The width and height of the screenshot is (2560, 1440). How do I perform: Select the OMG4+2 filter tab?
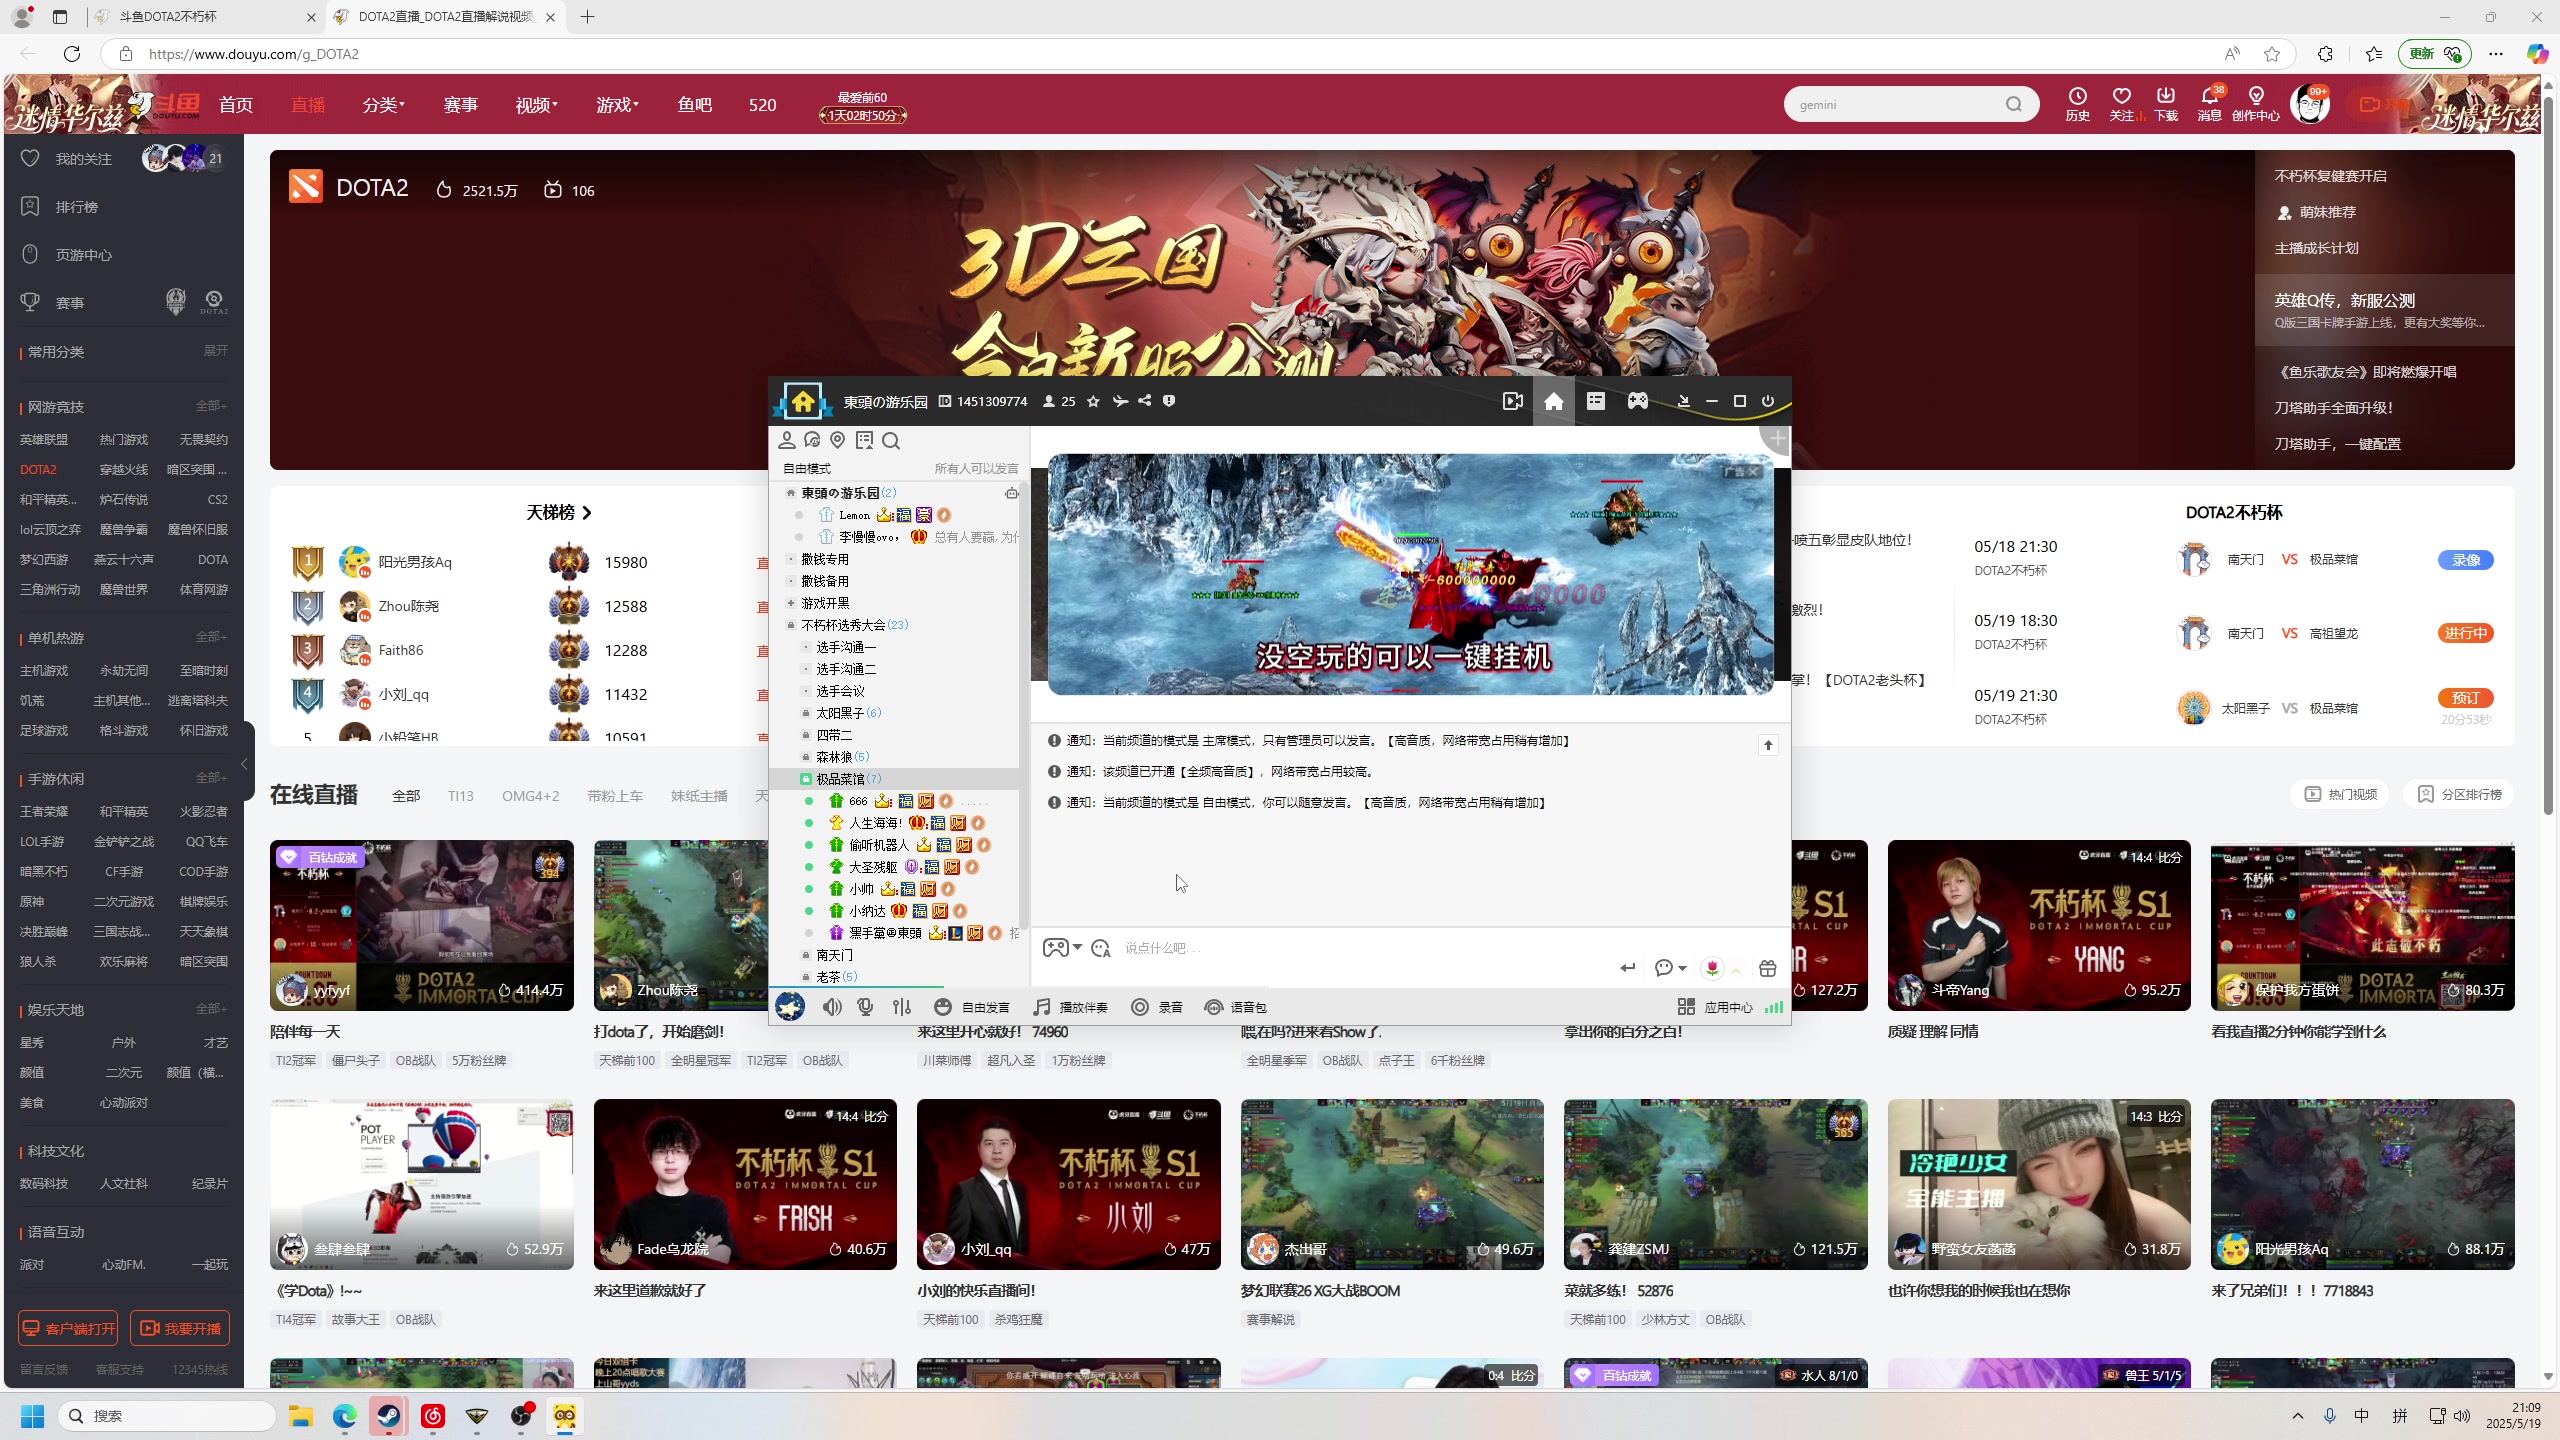[531, 796]
